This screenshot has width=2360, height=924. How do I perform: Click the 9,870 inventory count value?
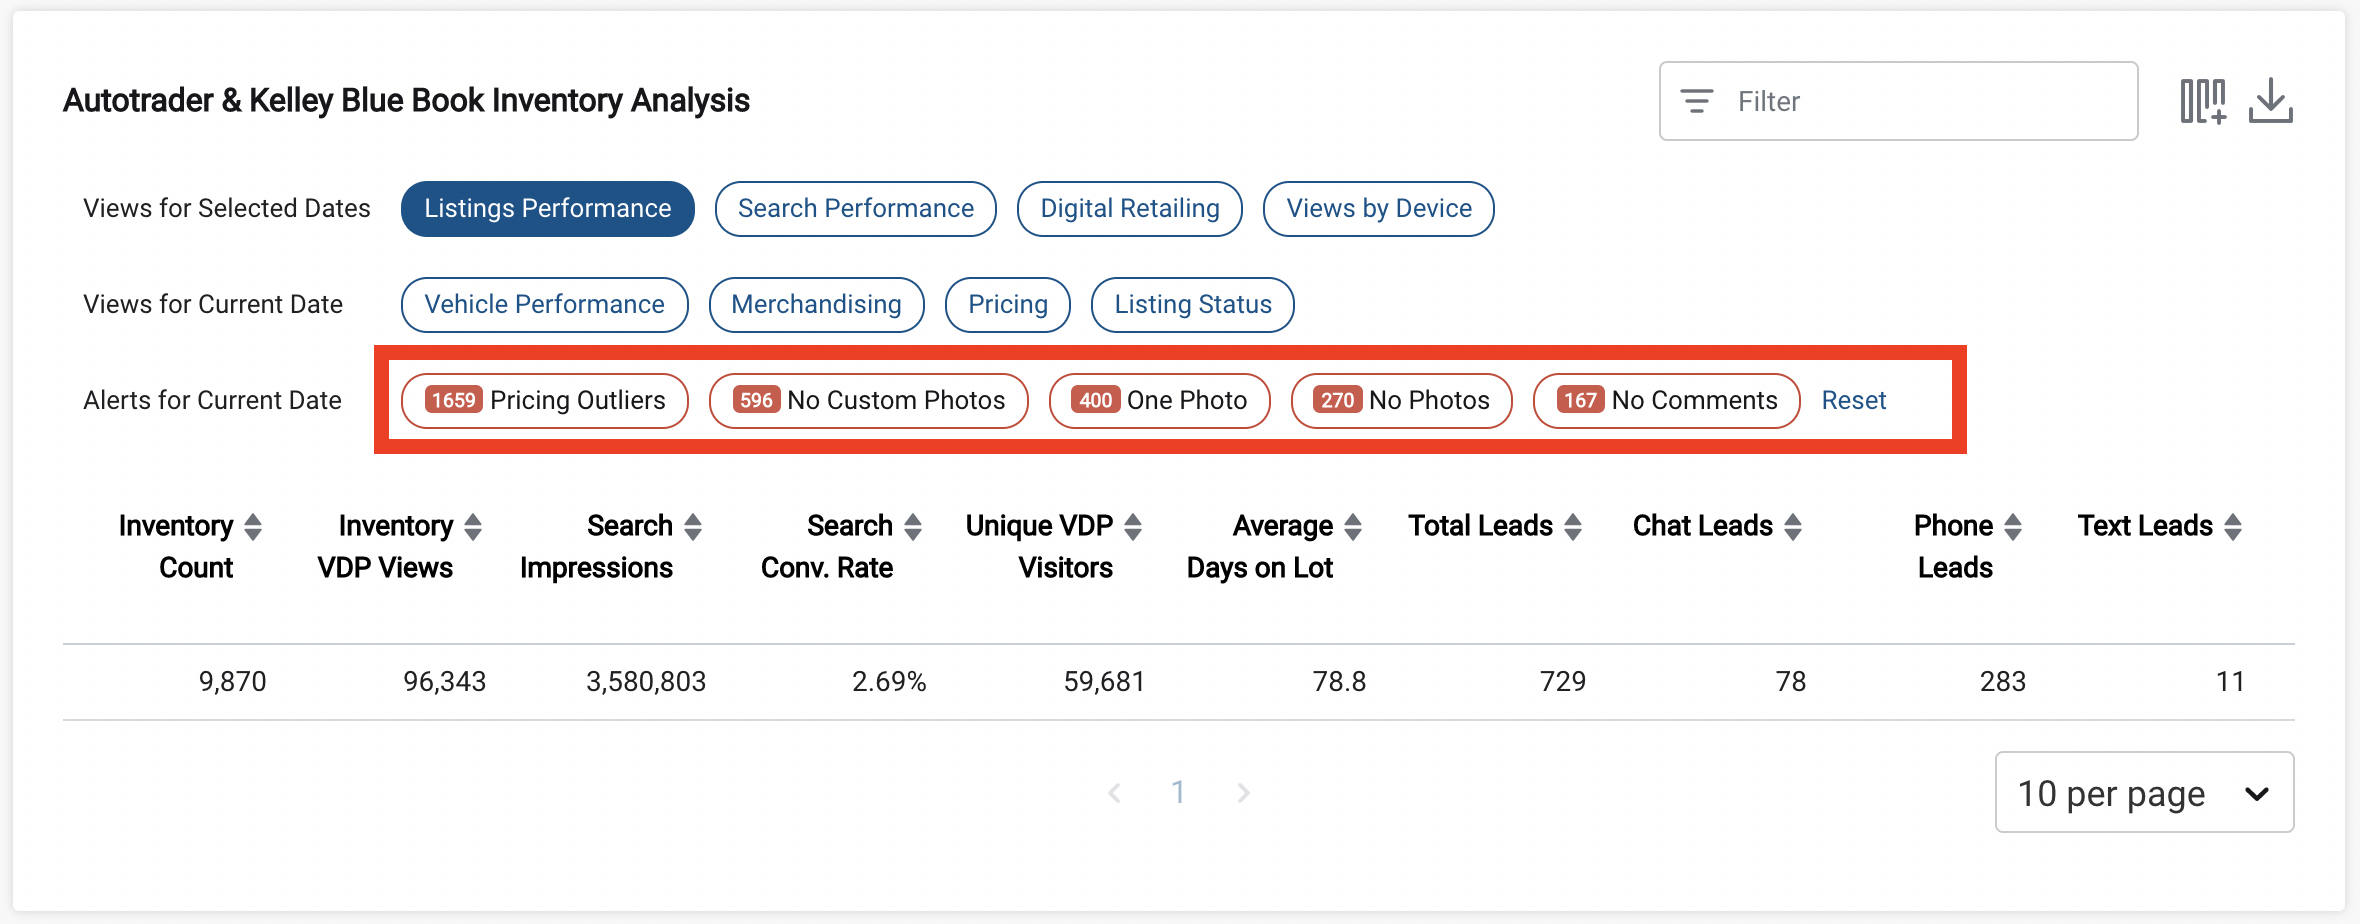pos(233,682)
